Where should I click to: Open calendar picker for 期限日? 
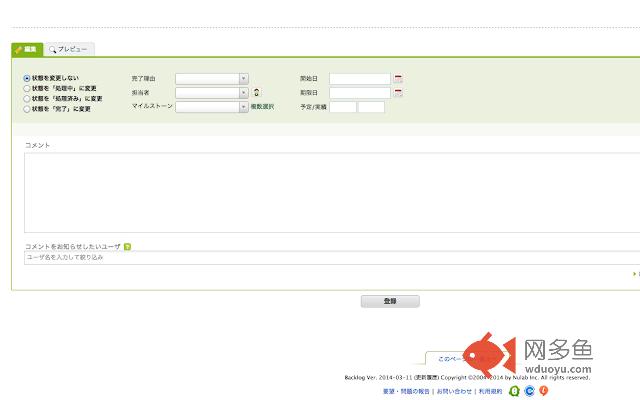(398, 93)
